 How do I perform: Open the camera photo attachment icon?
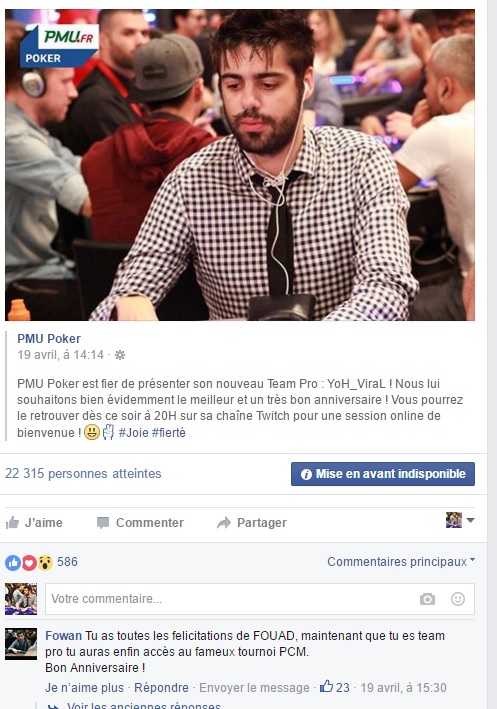coord(427,599)
